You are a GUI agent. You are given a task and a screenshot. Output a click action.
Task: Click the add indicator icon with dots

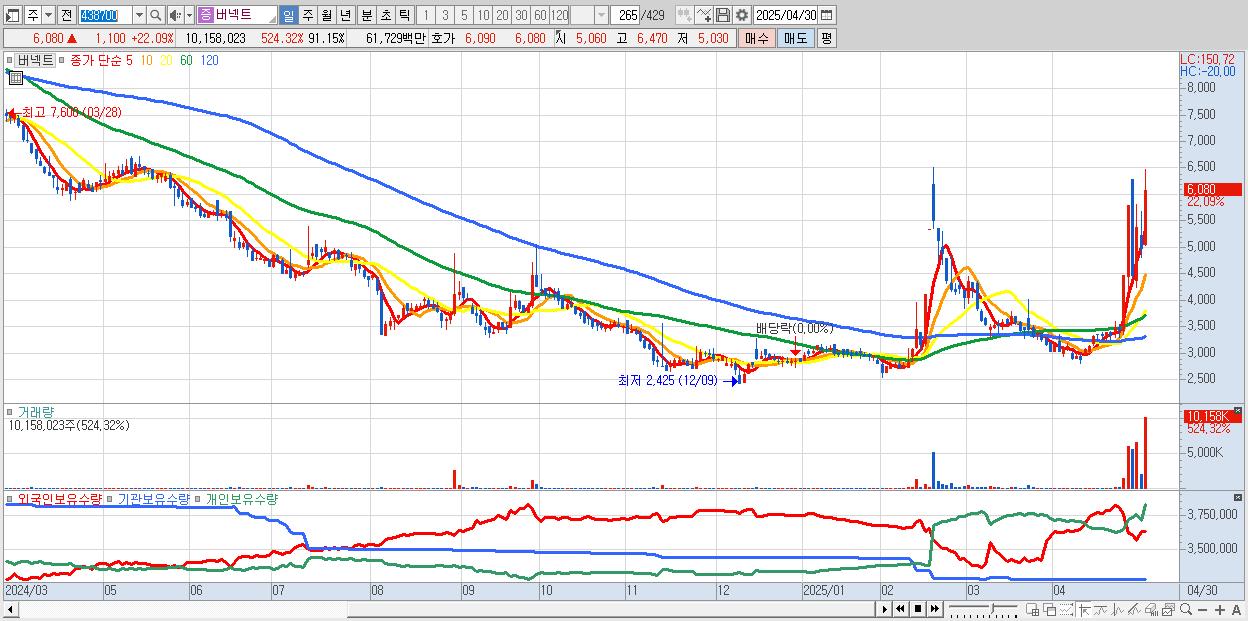click(685, 15)
